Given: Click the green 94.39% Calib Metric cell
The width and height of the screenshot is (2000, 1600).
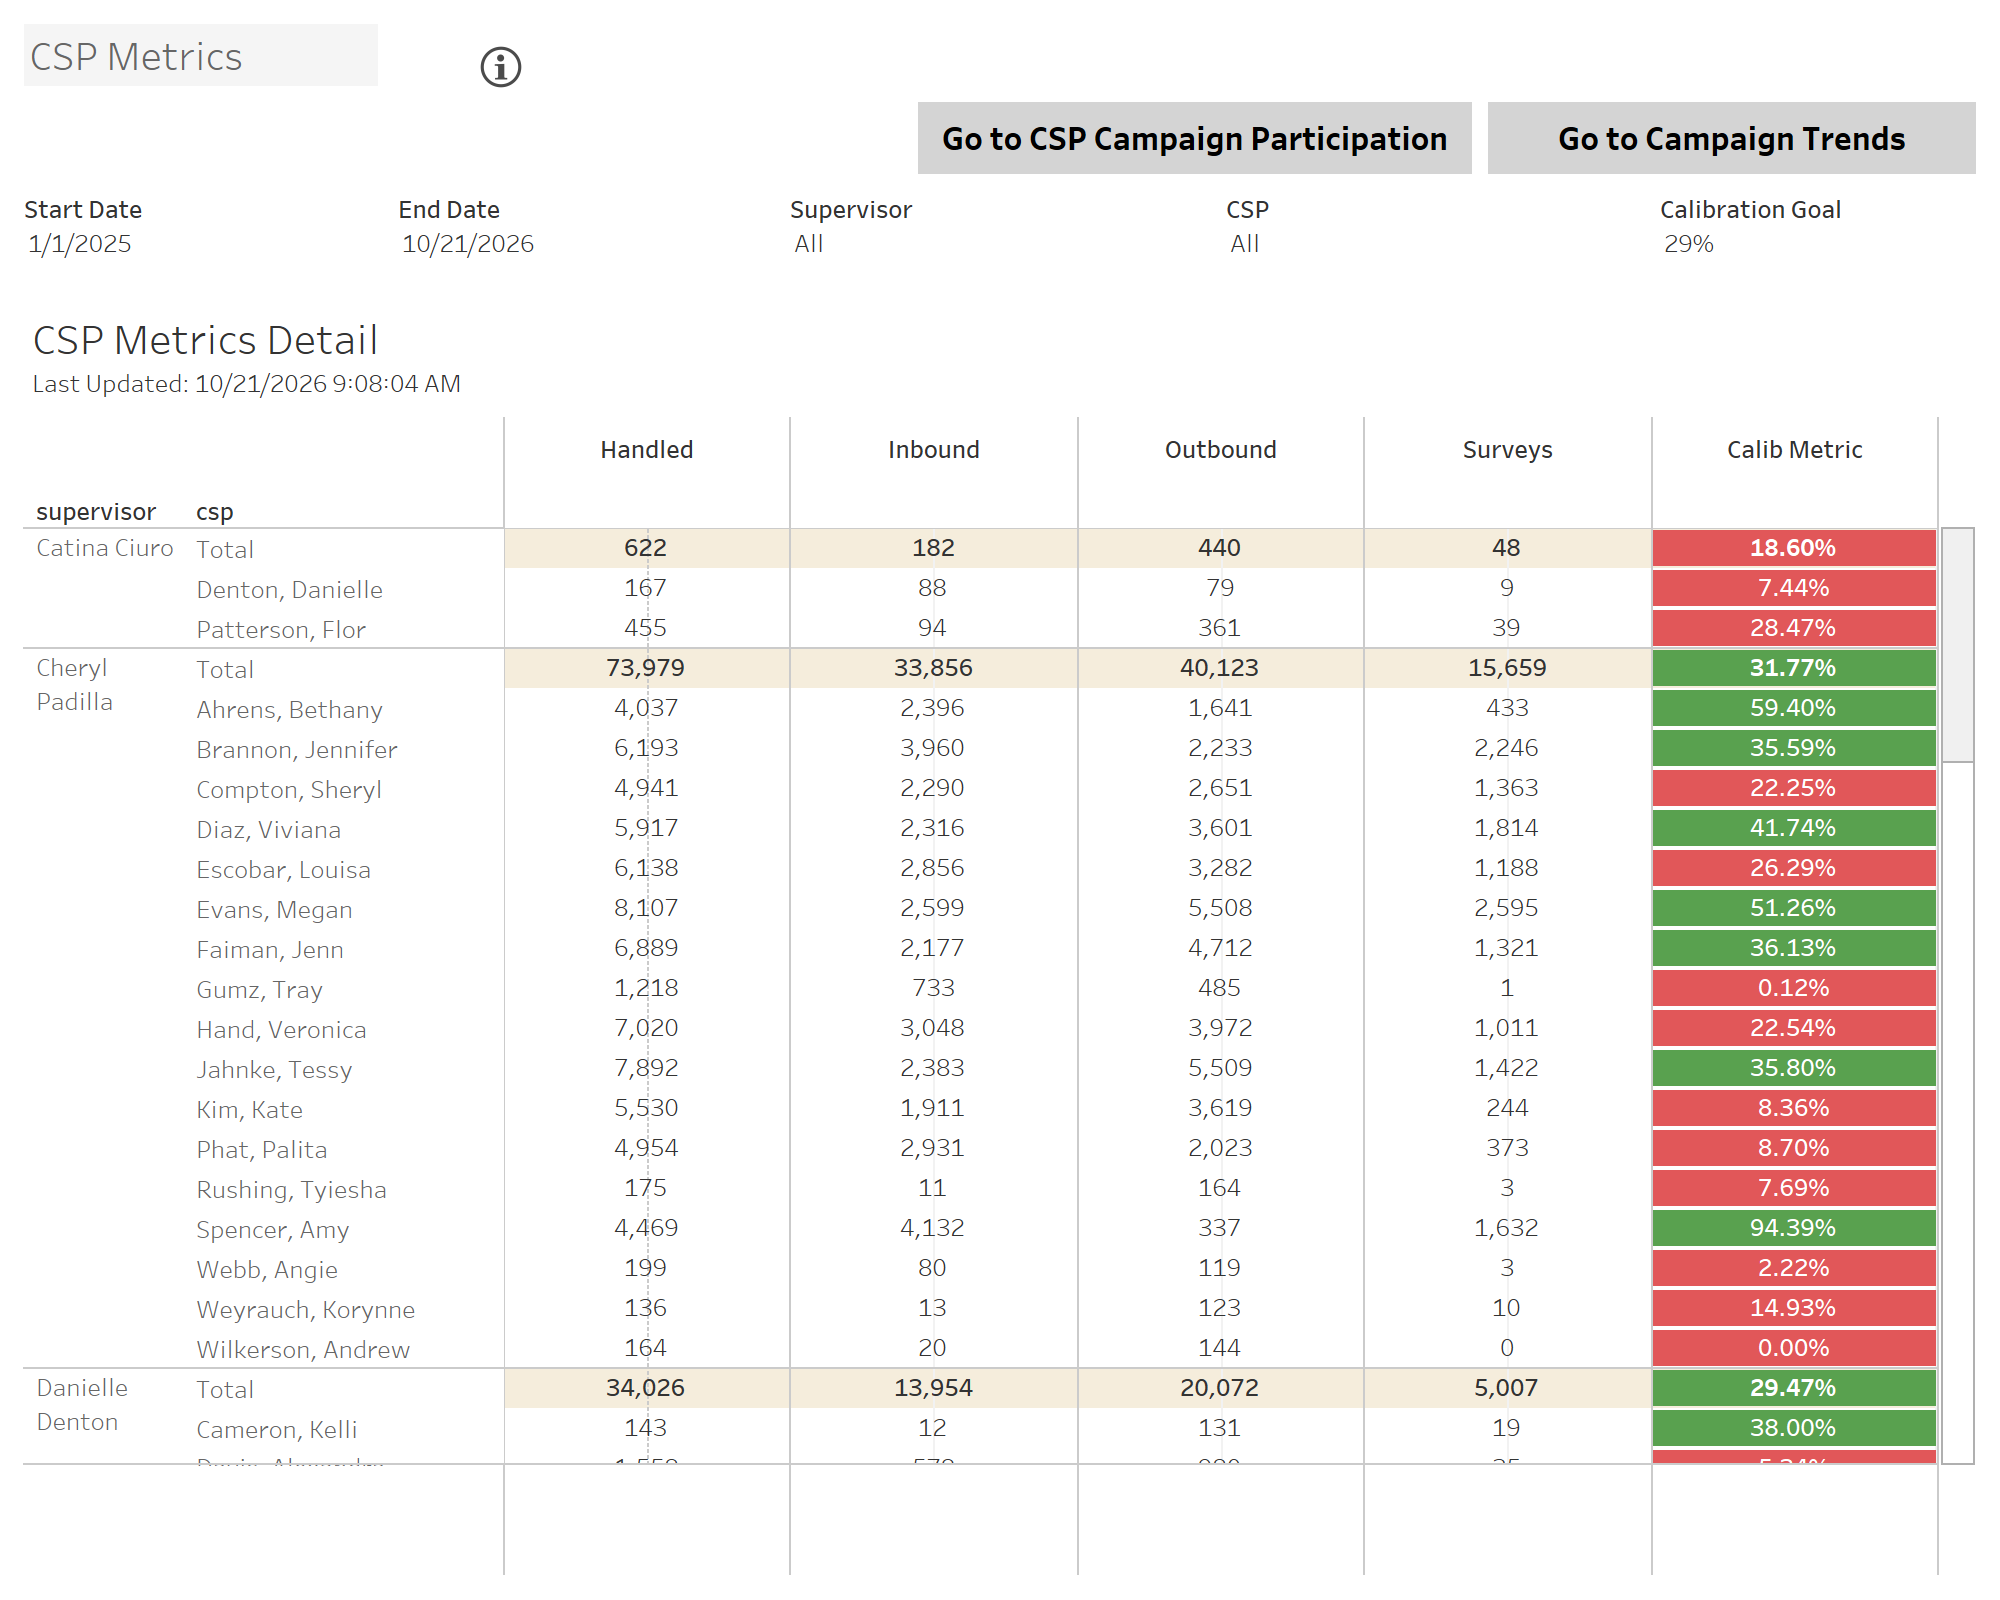Looking at the screenshot, I should click(x=1794, y=1228).
